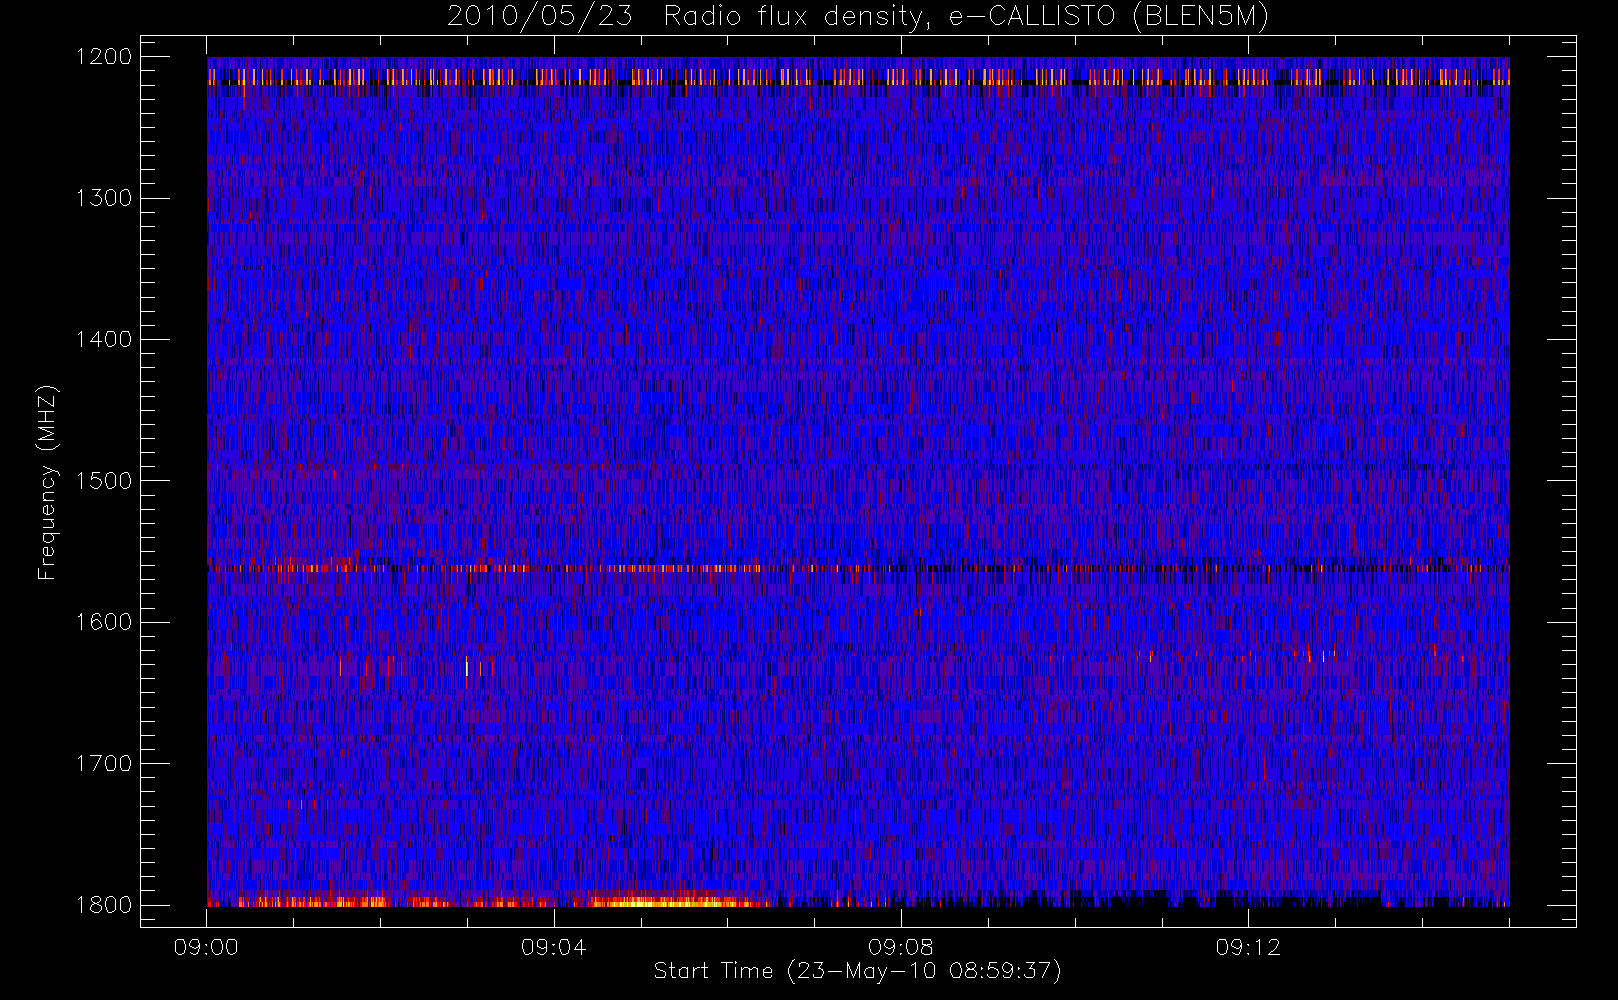Click the 09:08 time tick label

[x=900, y=947]
